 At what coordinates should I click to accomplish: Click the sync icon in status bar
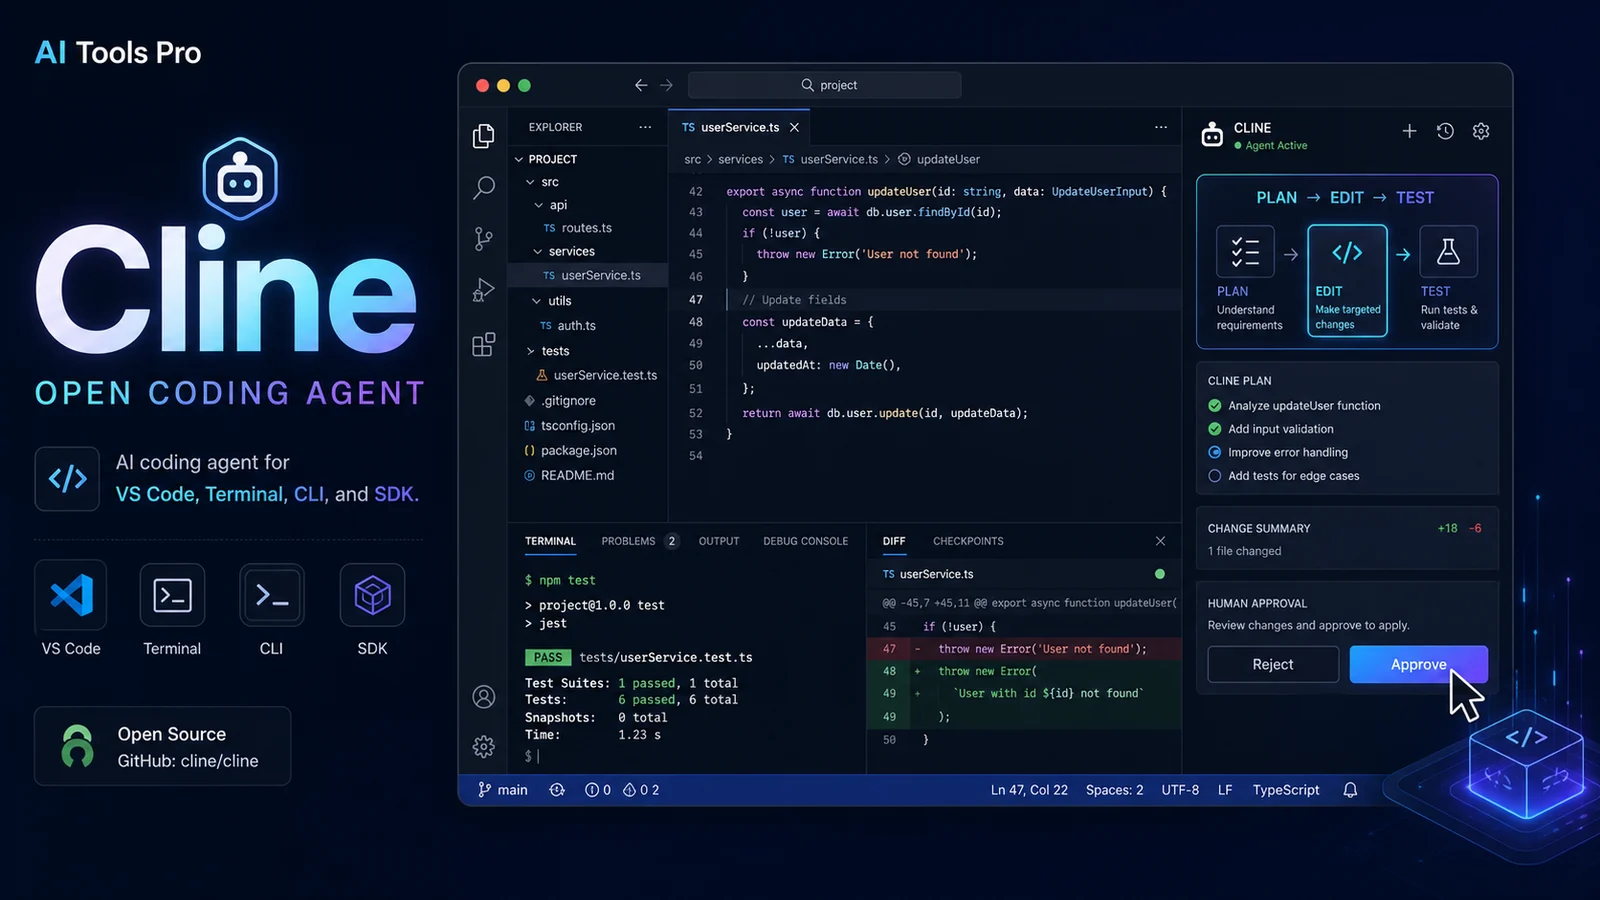[x=557, y=790]
